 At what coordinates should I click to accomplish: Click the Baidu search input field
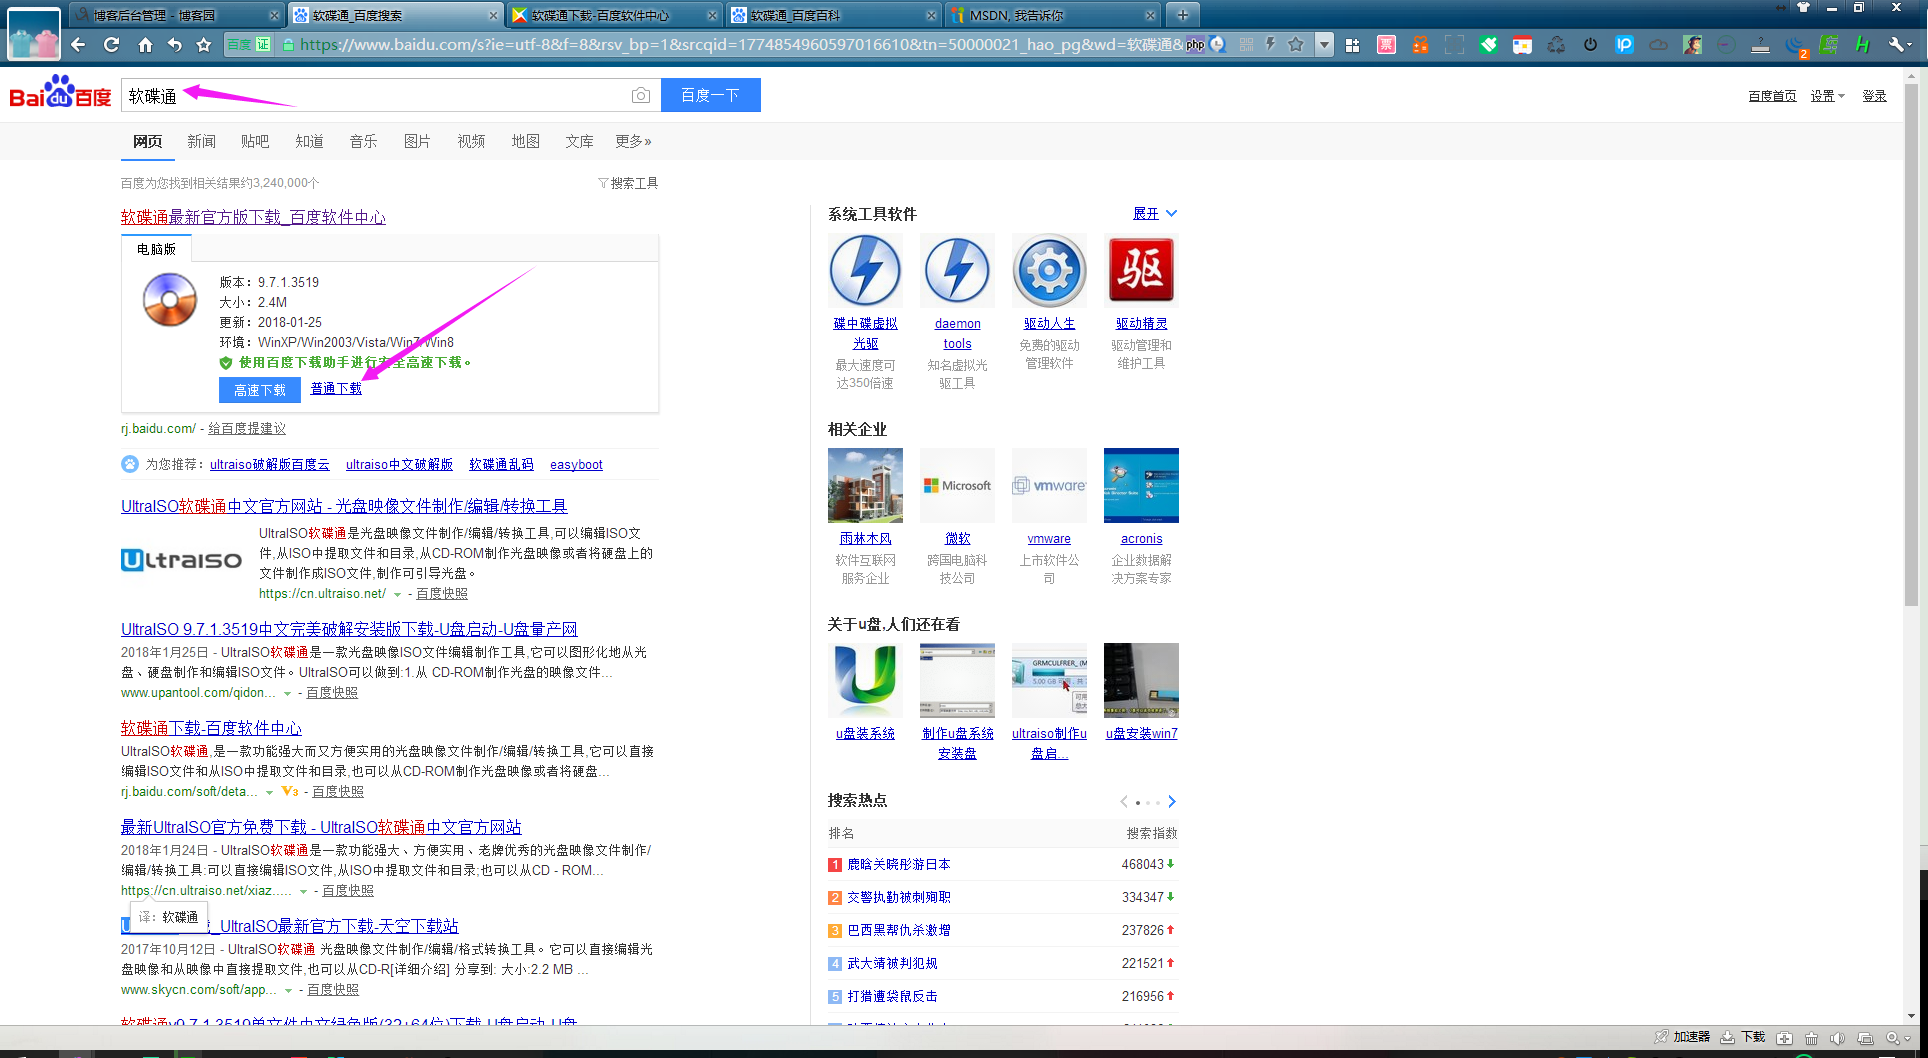pyautogui.click(x=390, y=95)
